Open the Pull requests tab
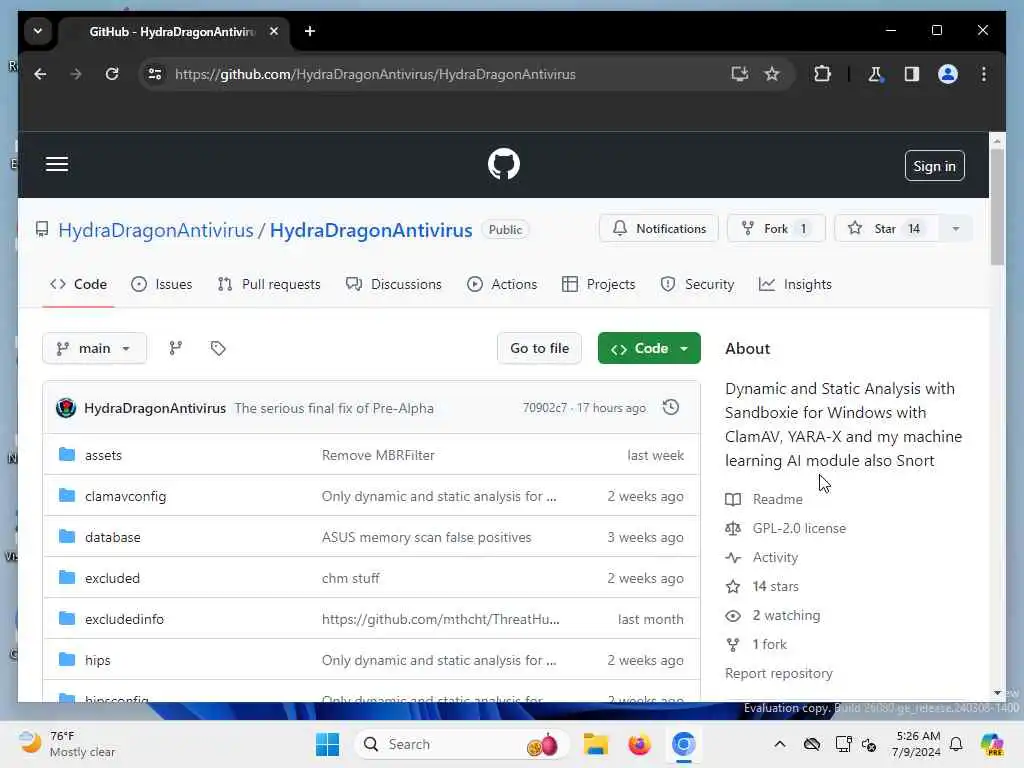 (x=269, y=284)
